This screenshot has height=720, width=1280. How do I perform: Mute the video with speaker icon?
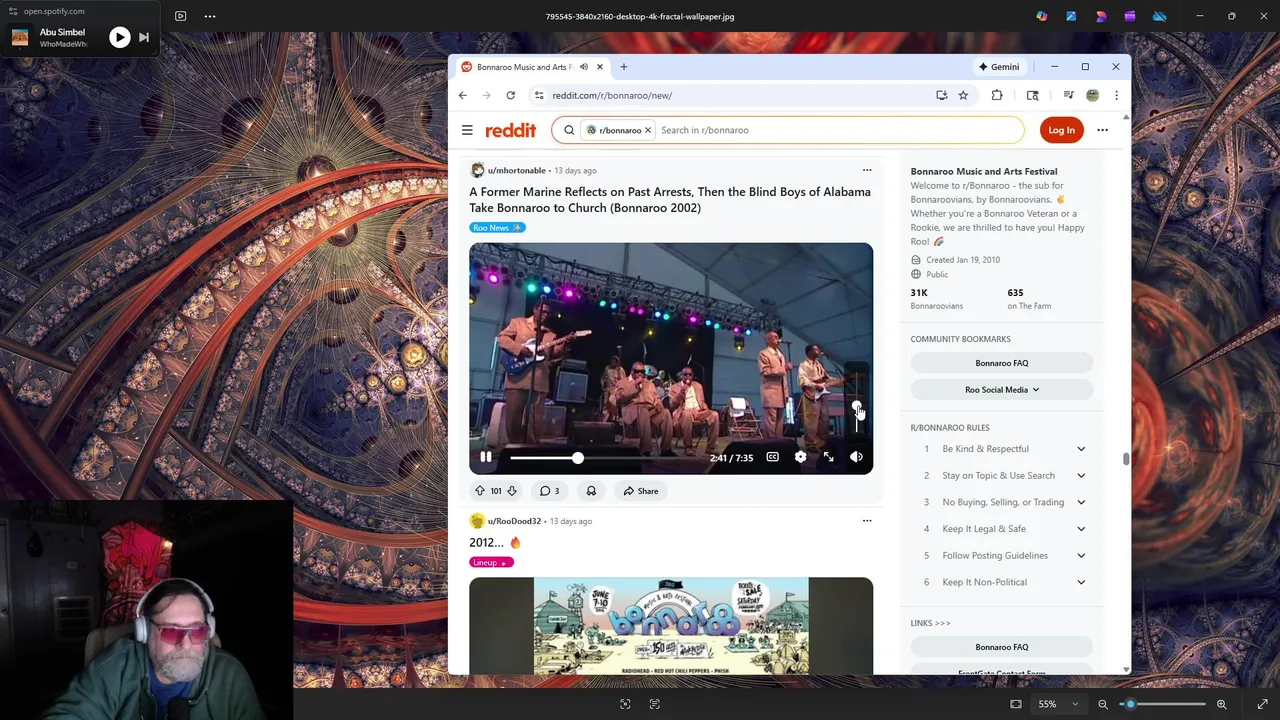856,457
